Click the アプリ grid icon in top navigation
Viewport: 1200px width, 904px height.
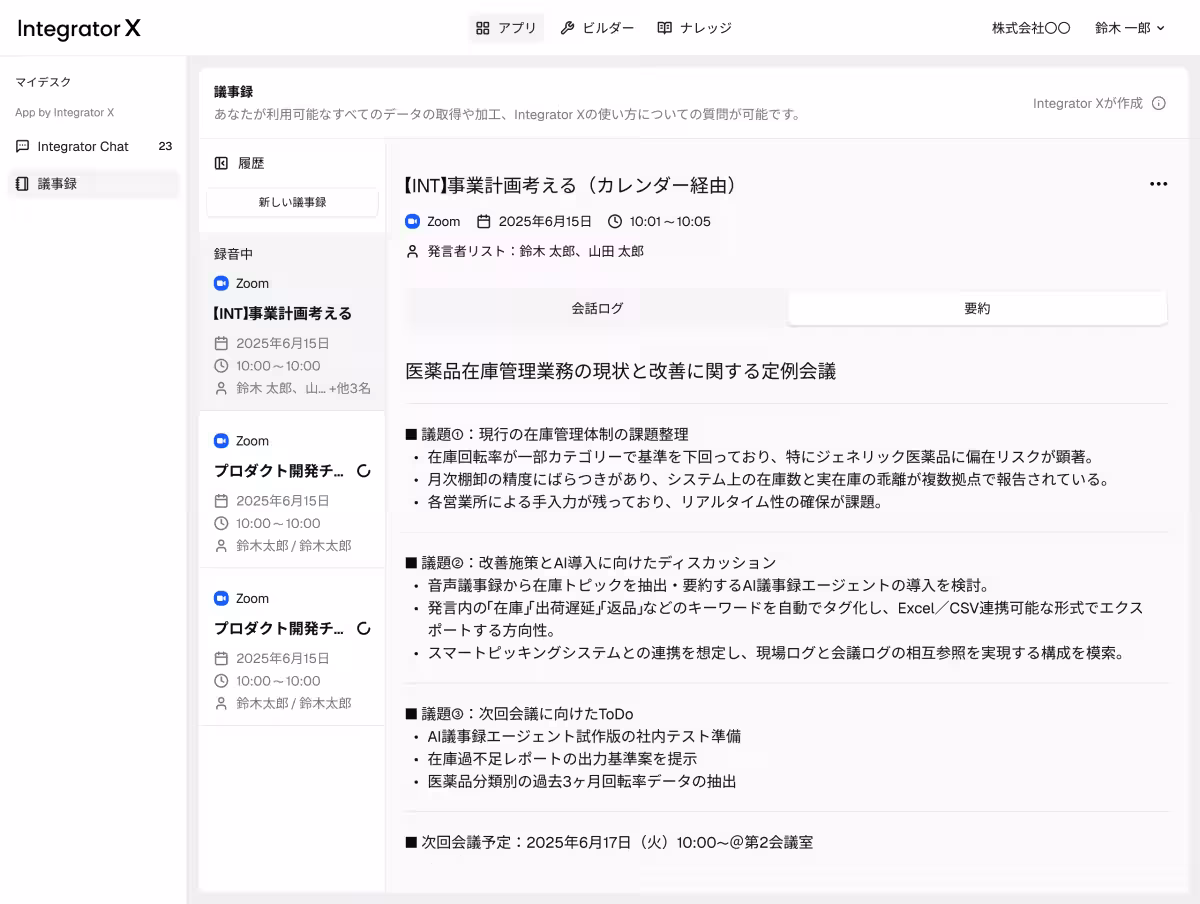(x=483, y=27)
